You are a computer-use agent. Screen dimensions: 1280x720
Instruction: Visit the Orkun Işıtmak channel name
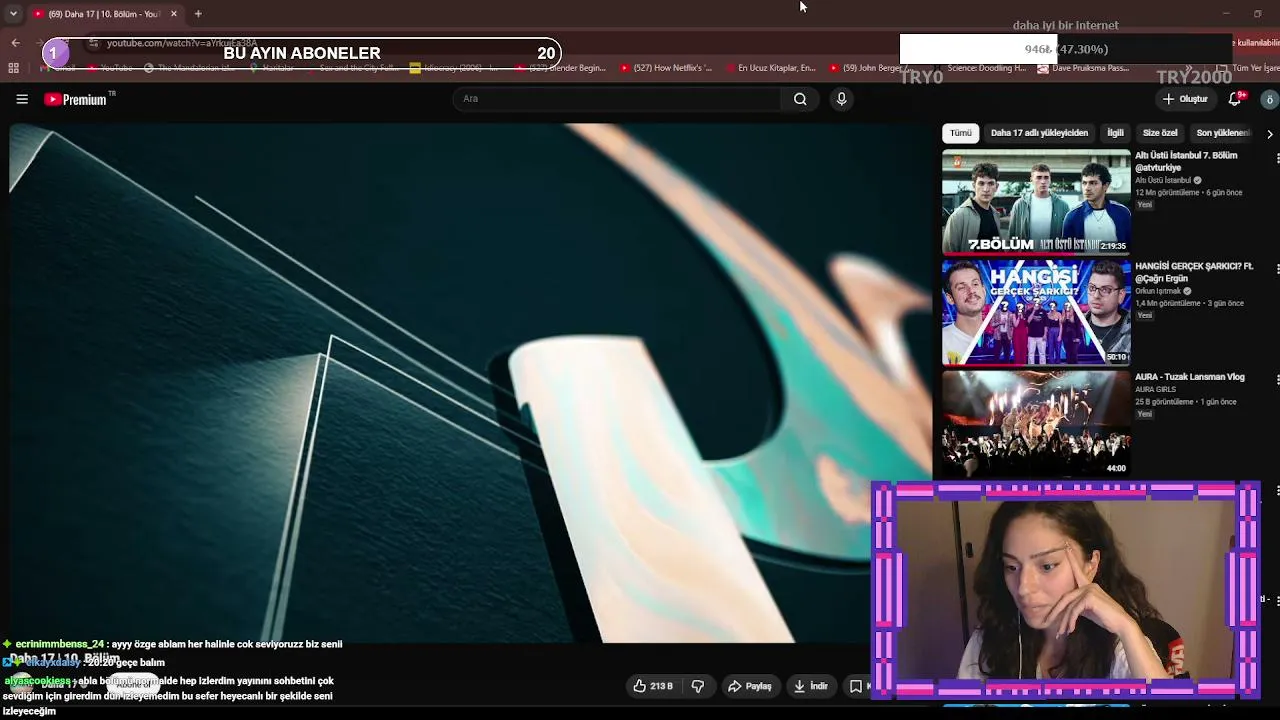pyautogui.click(x=1158, y=291)
